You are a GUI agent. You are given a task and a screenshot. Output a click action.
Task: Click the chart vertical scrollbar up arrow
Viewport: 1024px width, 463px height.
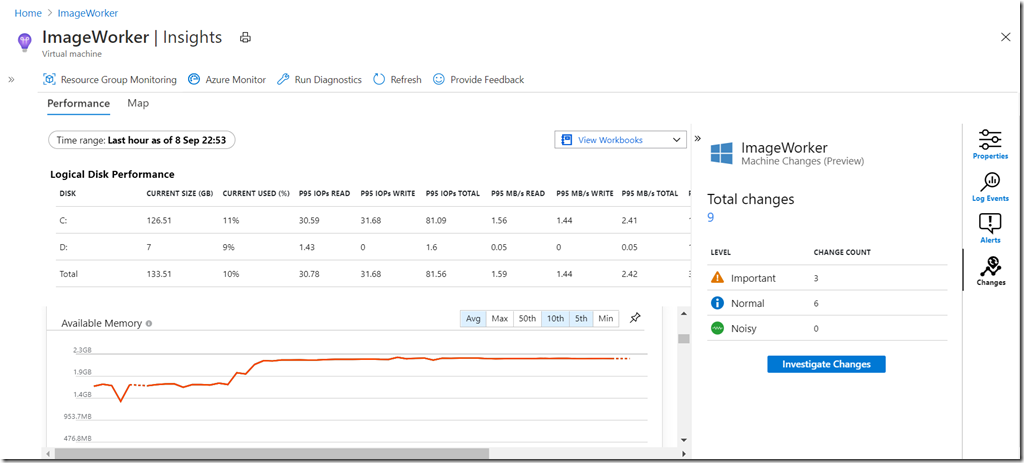coord(684,315)
